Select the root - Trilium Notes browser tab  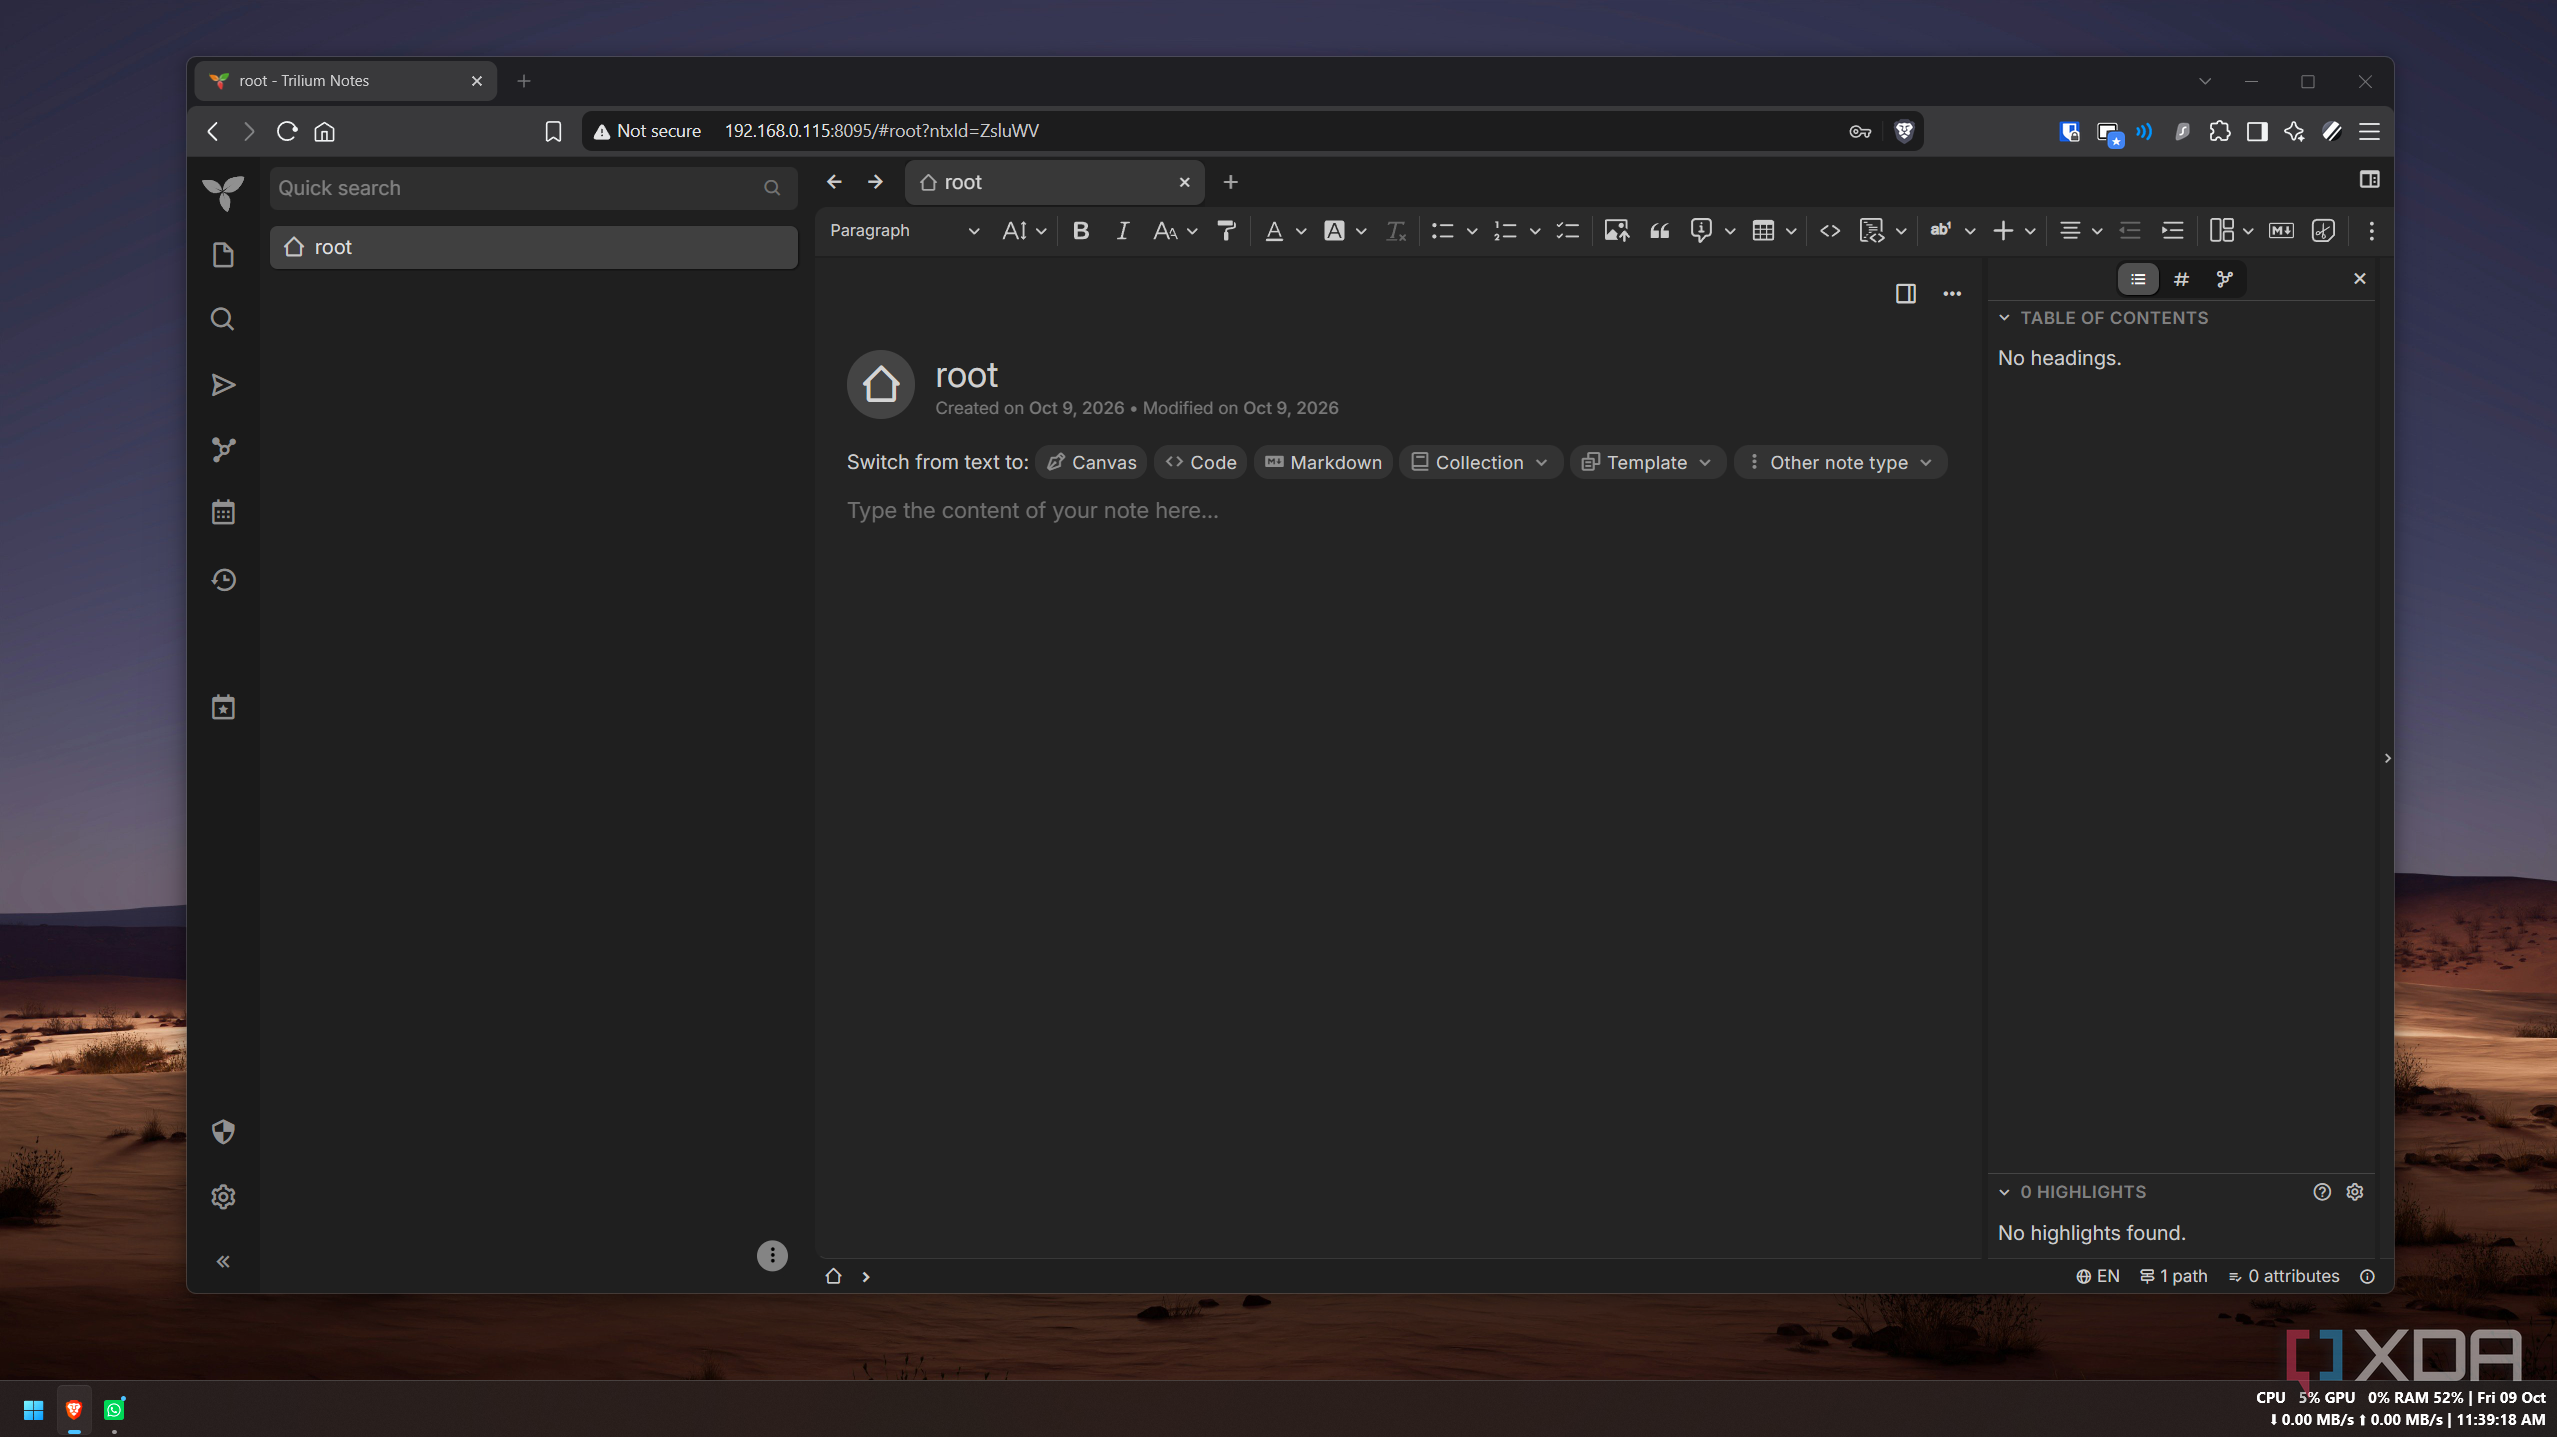(346, 81)
